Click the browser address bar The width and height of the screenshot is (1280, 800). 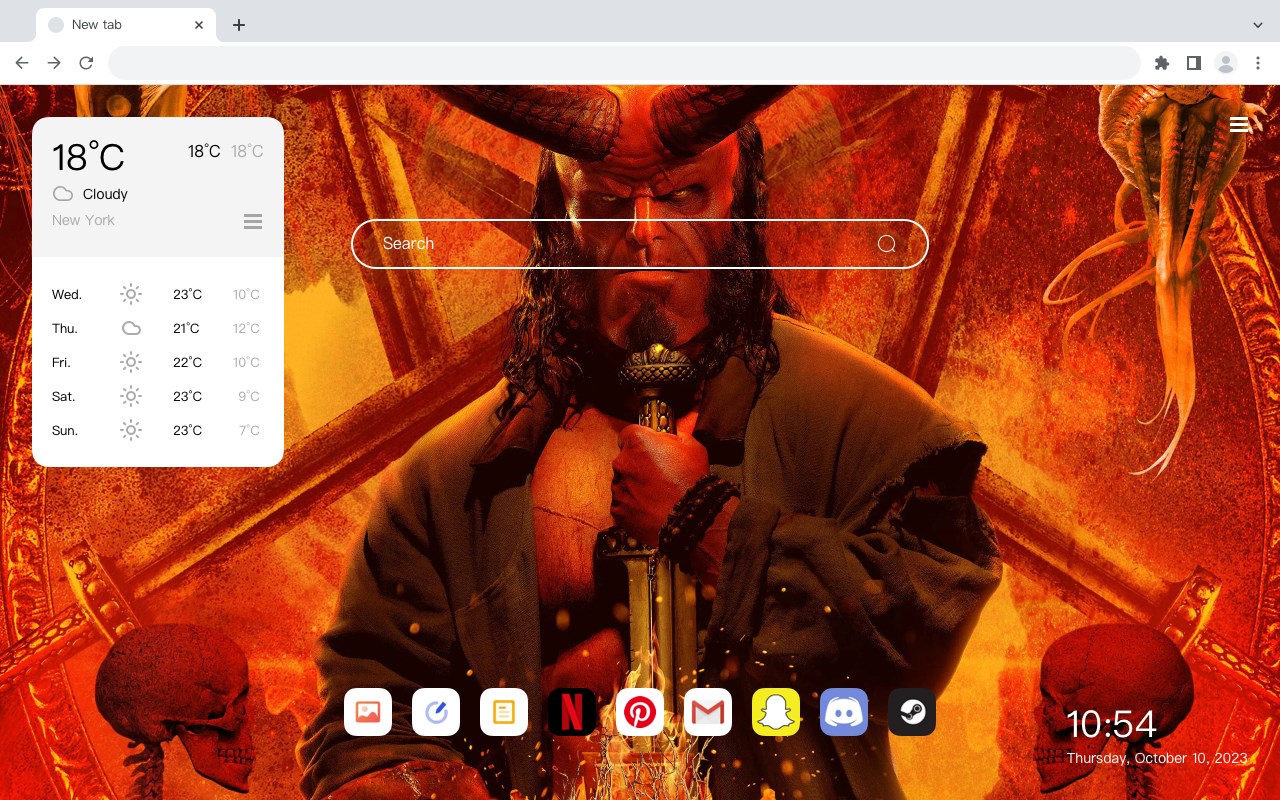click(624, 63)
